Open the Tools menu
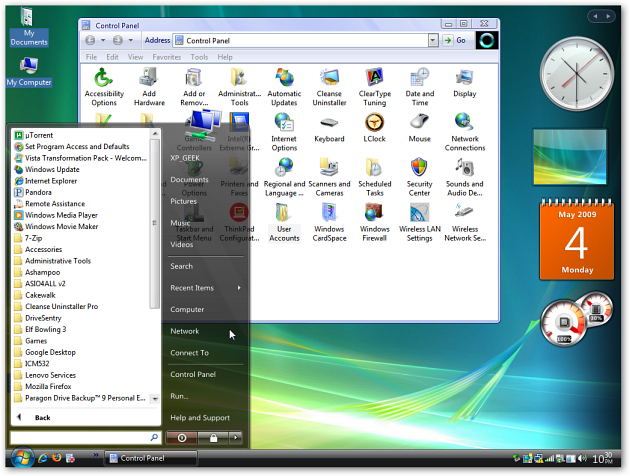 click(199, 57)
